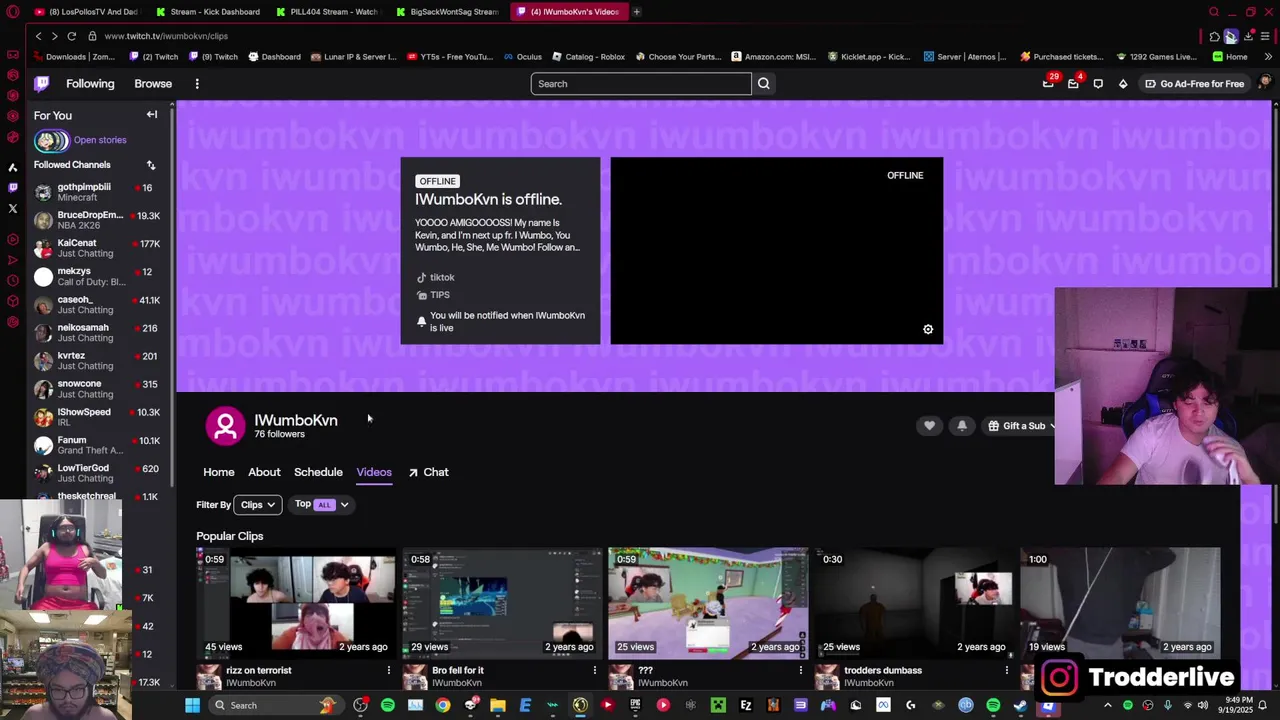This screenshot has height=720, width=1280.
Task: Click Browse in Twitch top nav
Action: (x=153, y=84)
